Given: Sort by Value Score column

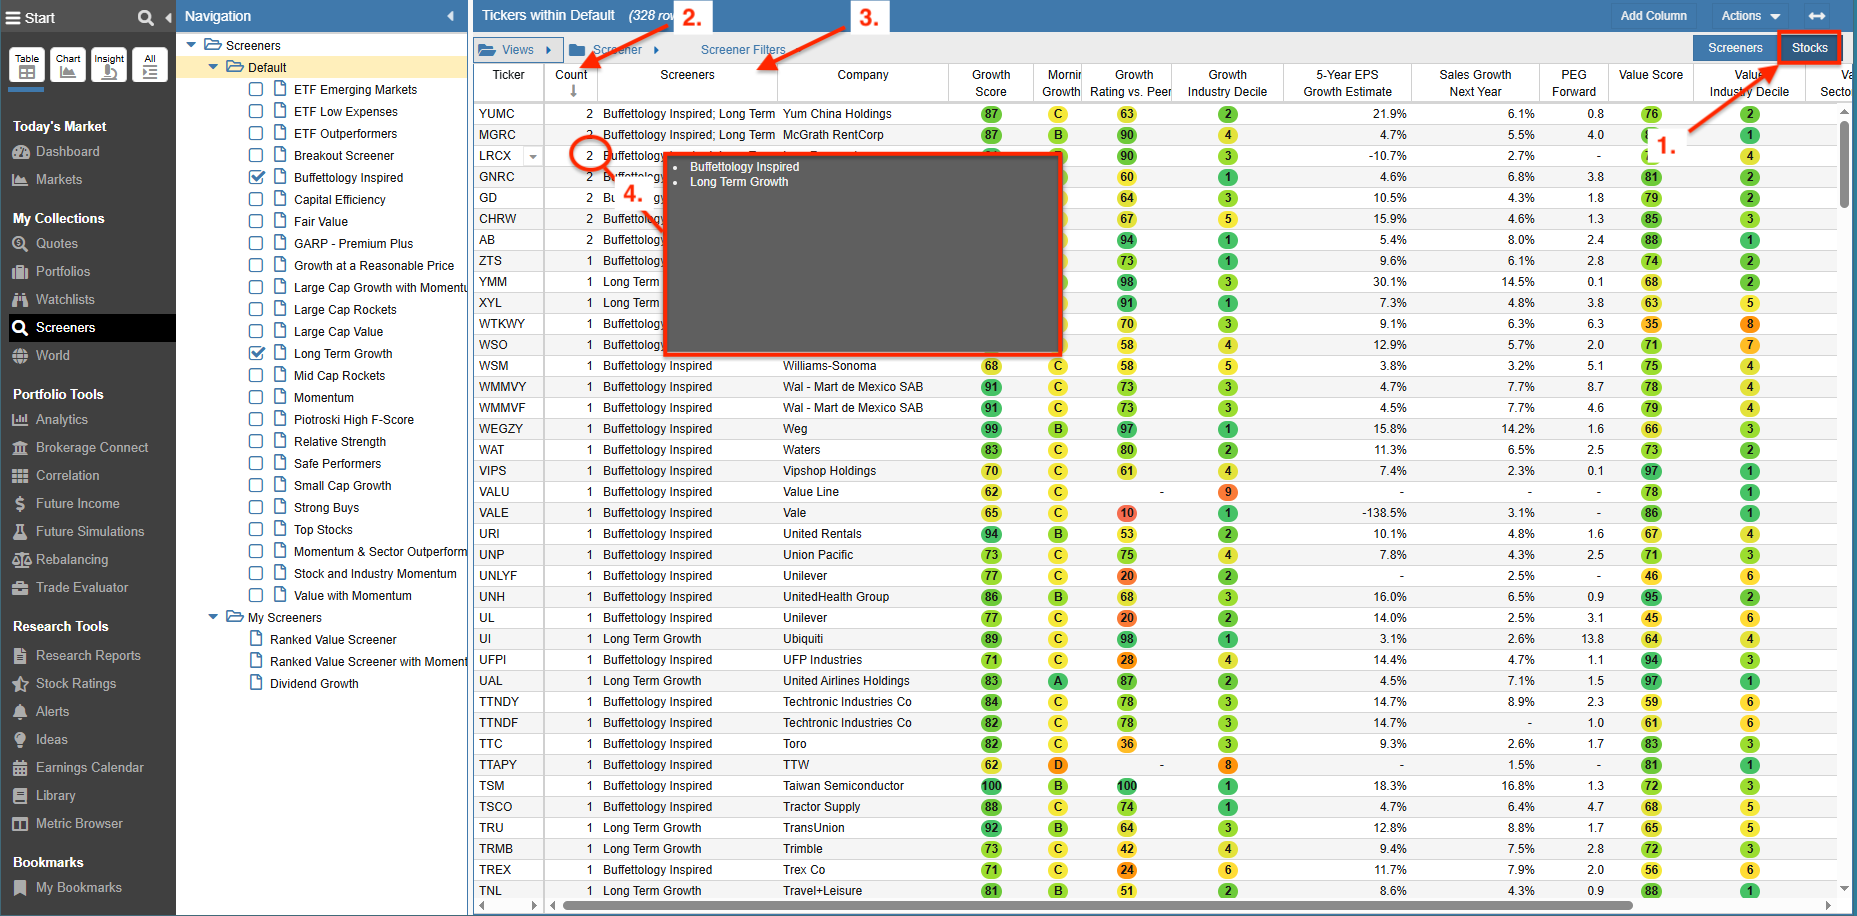Looking at the screenshot, I should [x=1650, y=83].
